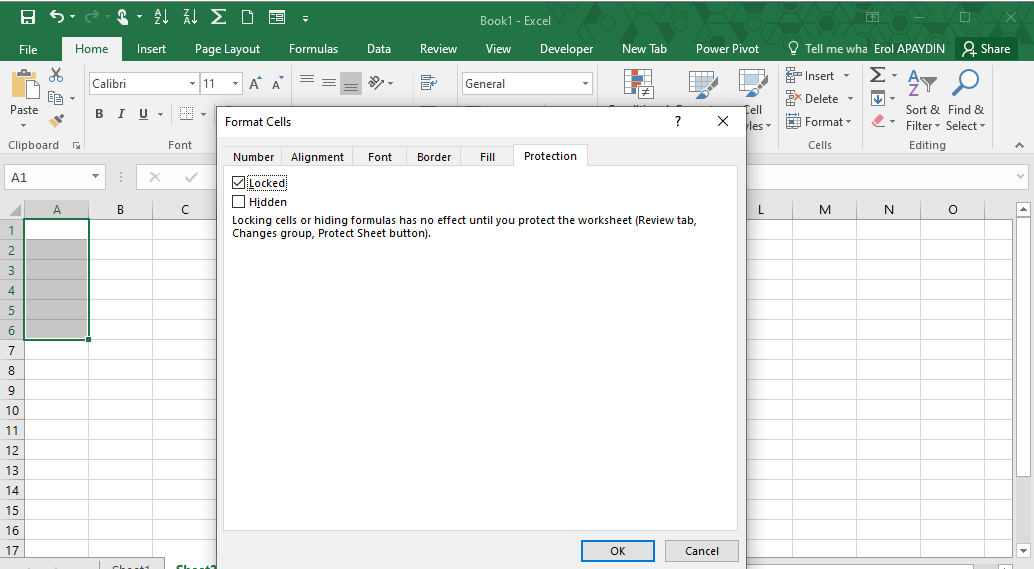
Task: Switch to the Number tab in Format Cells
Action: (x=253, y=157)
